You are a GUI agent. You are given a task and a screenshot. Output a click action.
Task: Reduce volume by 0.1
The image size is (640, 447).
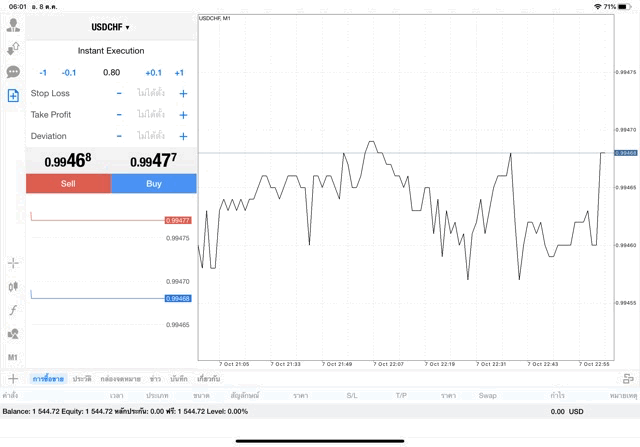tap(69, 72)
